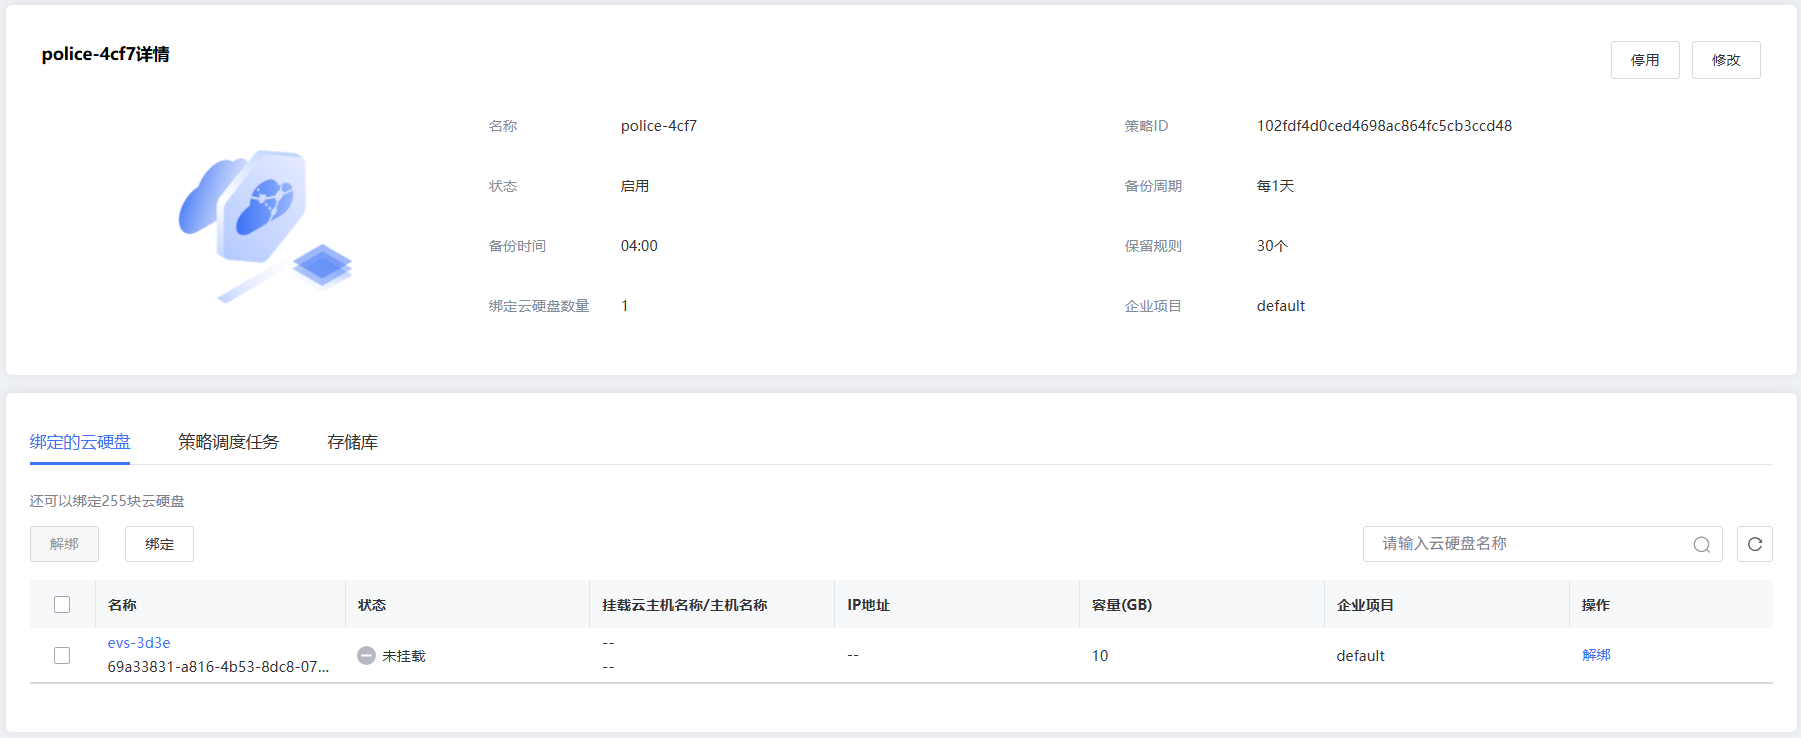Switch to the 绑定的云硬盘 tab
Screen dimensions: 1801x738
pos(80,442)
